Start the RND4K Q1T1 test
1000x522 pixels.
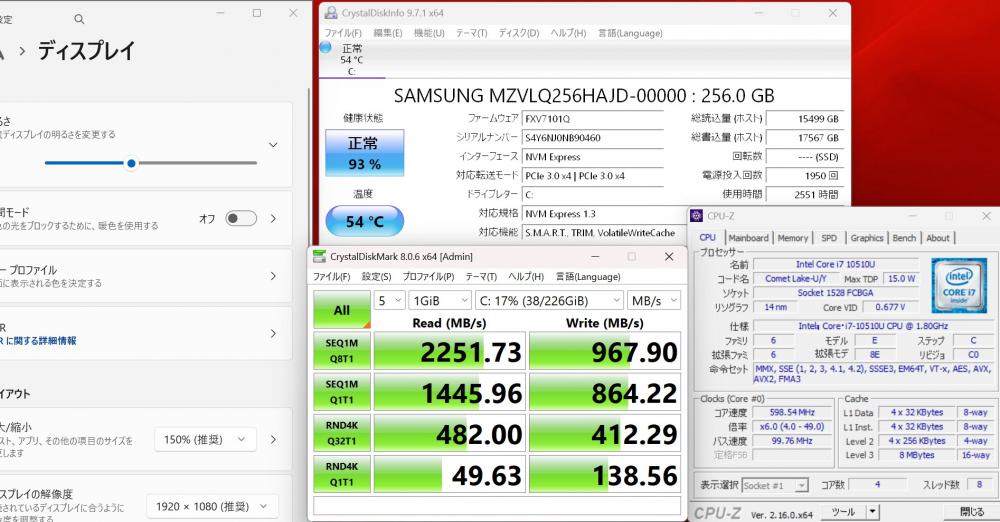pyautogui.click(x=342, y=474)
